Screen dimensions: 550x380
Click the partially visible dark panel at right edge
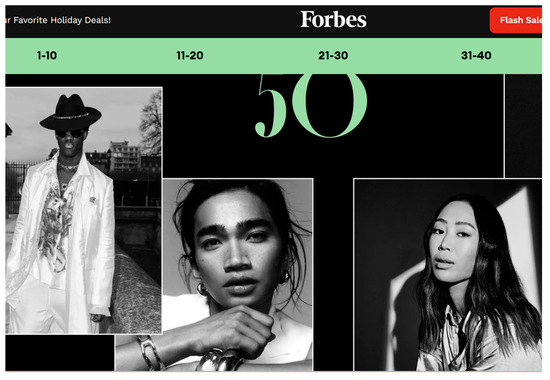pyautogui.click(x=523, y=126)
